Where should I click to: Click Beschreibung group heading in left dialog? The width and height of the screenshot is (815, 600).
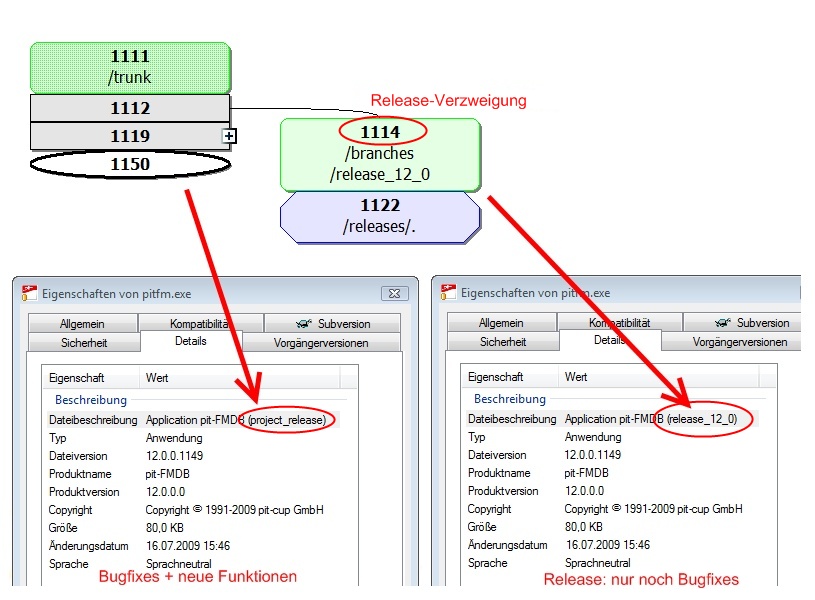[x=91, y=400]
